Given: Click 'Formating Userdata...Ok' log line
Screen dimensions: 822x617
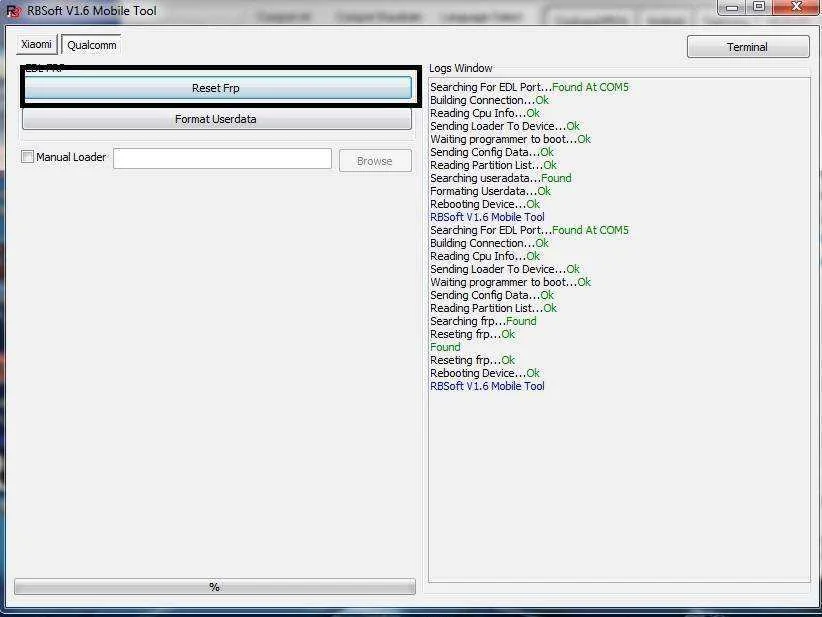Looking at the screenshot, I should [x=490, y=191].
